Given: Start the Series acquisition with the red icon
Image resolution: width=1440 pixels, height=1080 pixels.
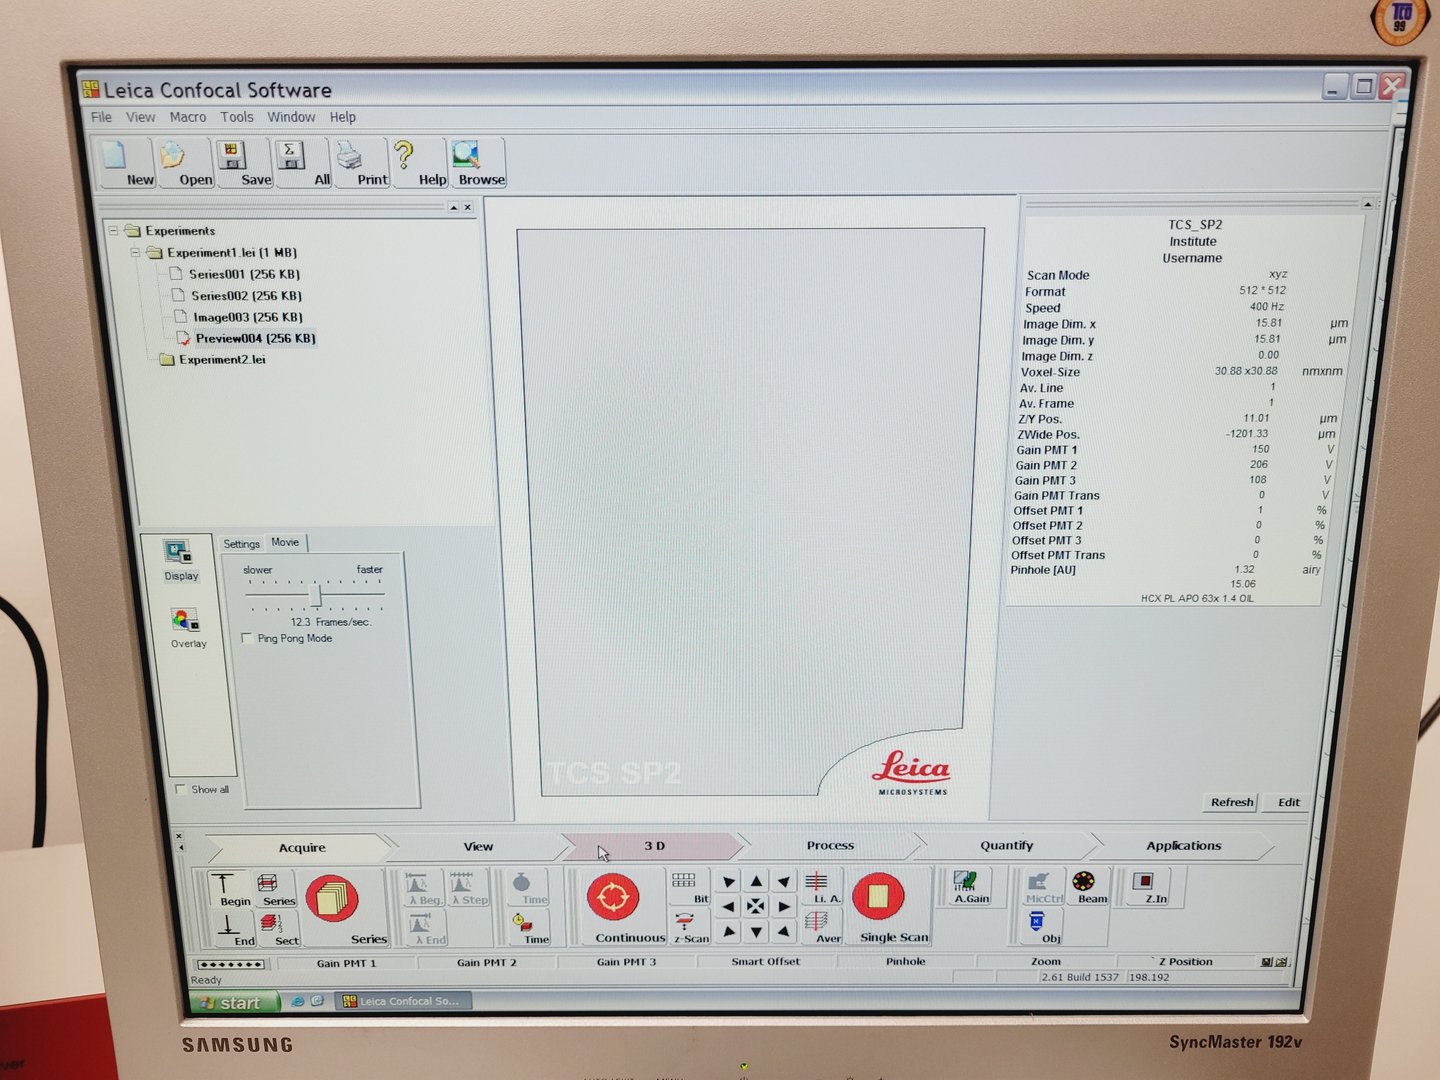Looking at the screenshot, I should click(x=331, y=899).
